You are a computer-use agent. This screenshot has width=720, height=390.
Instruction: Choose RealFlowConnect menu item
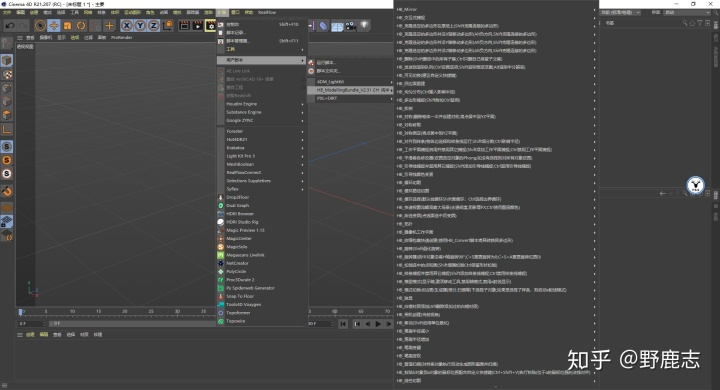pyautogui.click(x=243, y=173)
